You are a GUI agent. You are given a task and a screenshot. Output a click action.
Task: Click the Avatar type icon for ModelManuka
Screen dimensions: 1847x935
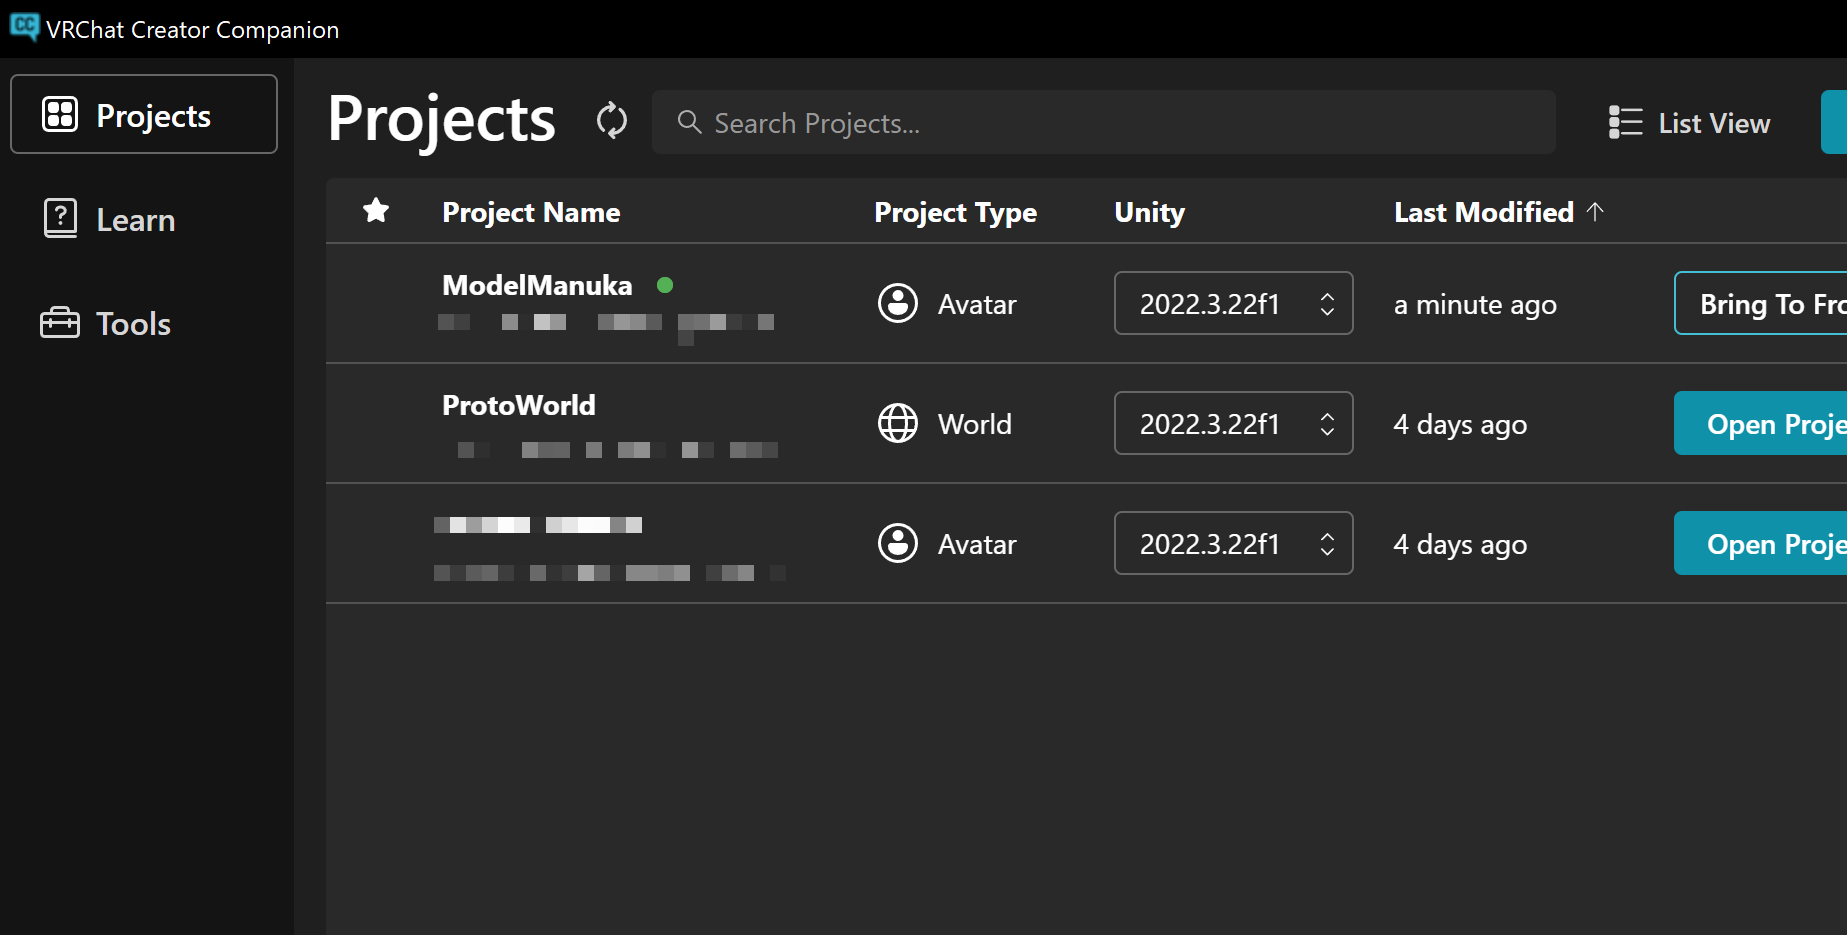pyautogui.click(x=897, y=303)
